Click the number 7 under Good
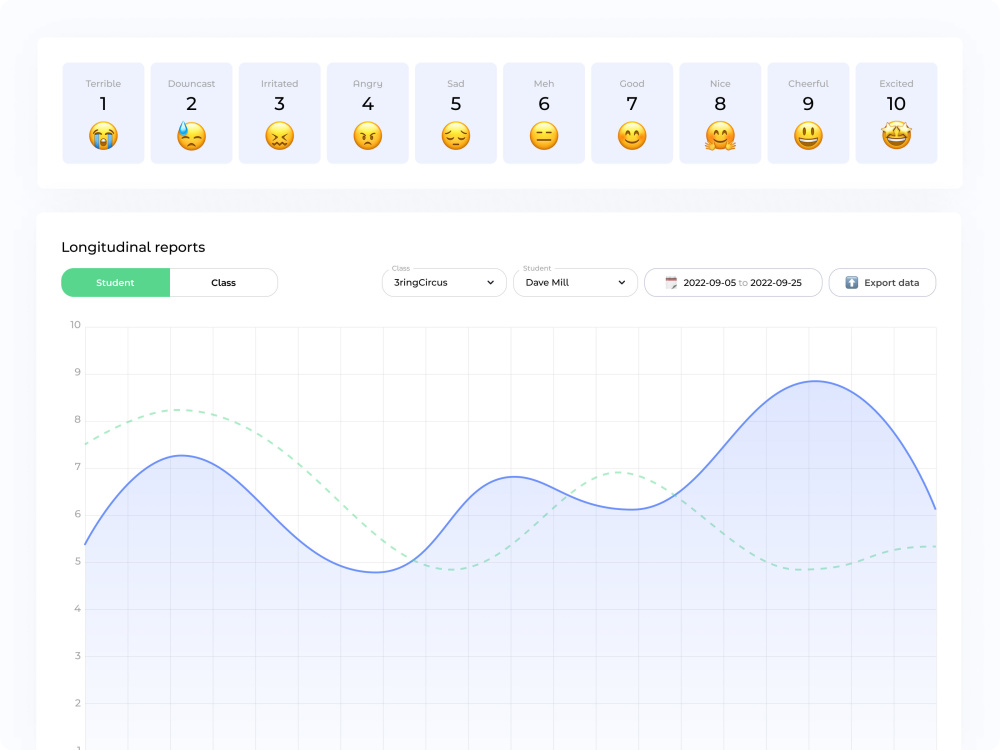The image size is (1000, 750). [632, 103]
